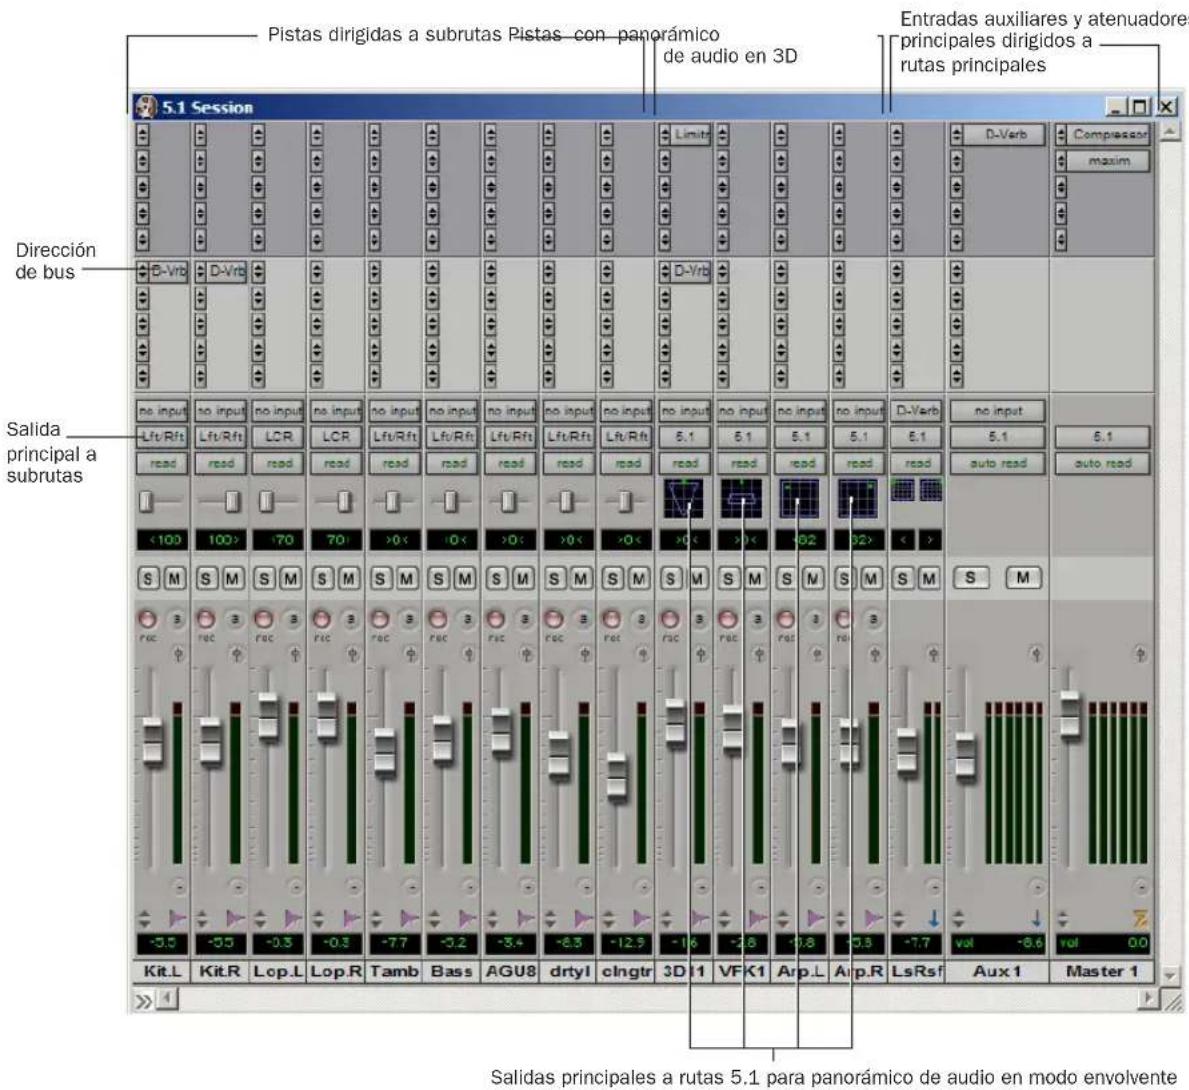The height and width of the screenshot is (1090, 1189).
Task: Click the blue arrow icon on Aux 1 track
Action: tap(1037, 919)
